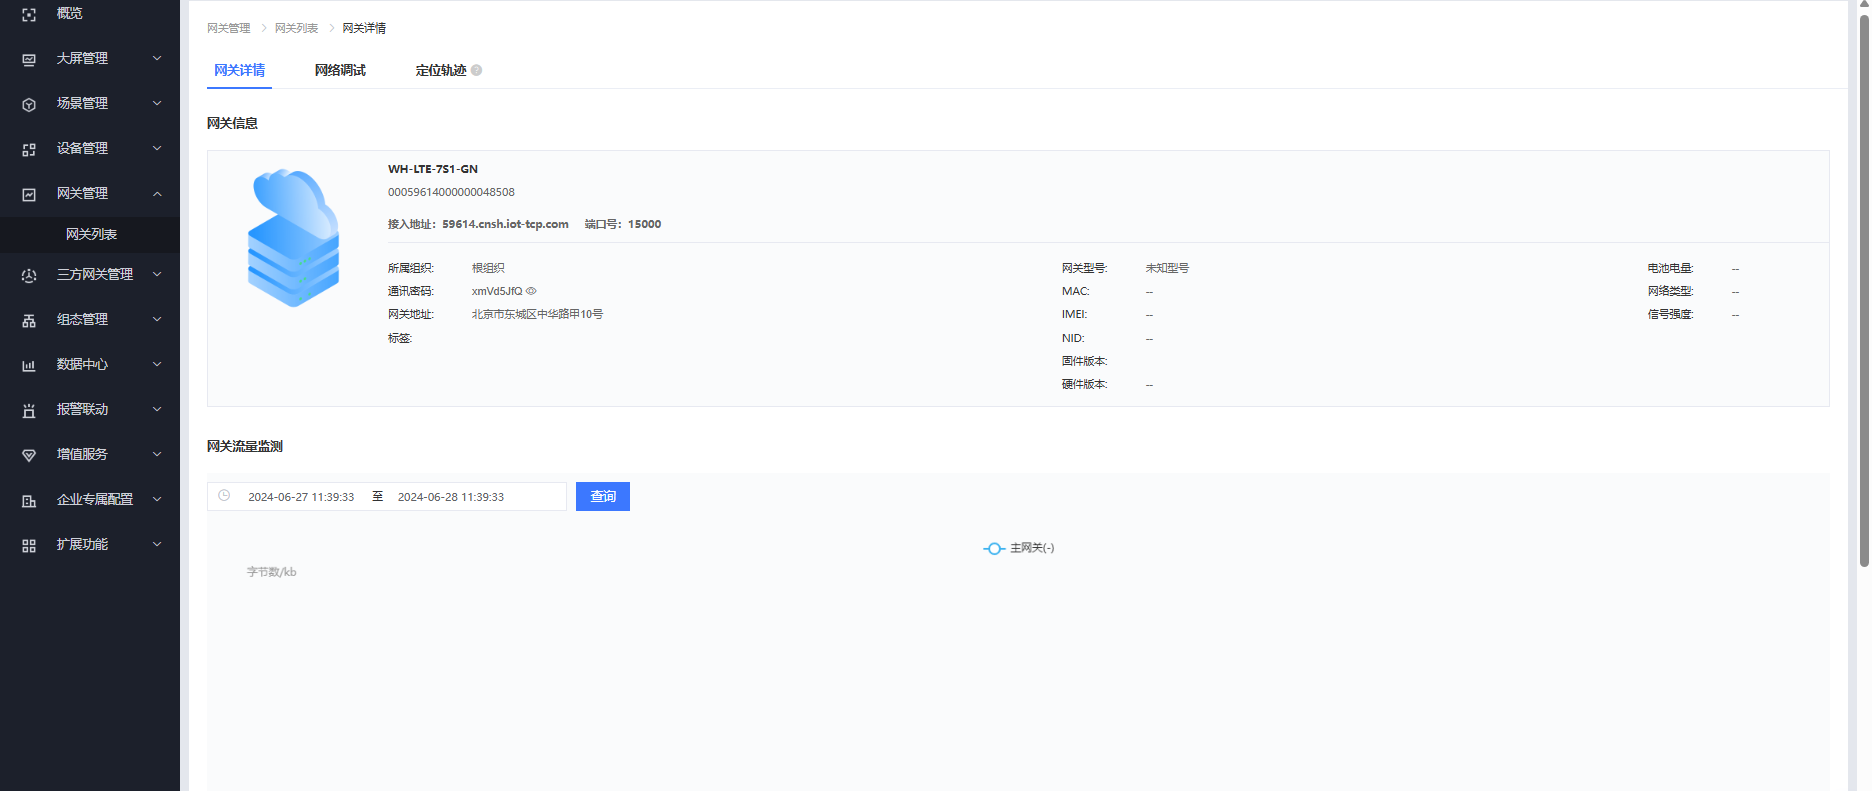This screenshot has height=791, width=1872.
Task: Click the gateway cloud server image
Action: 293,238
